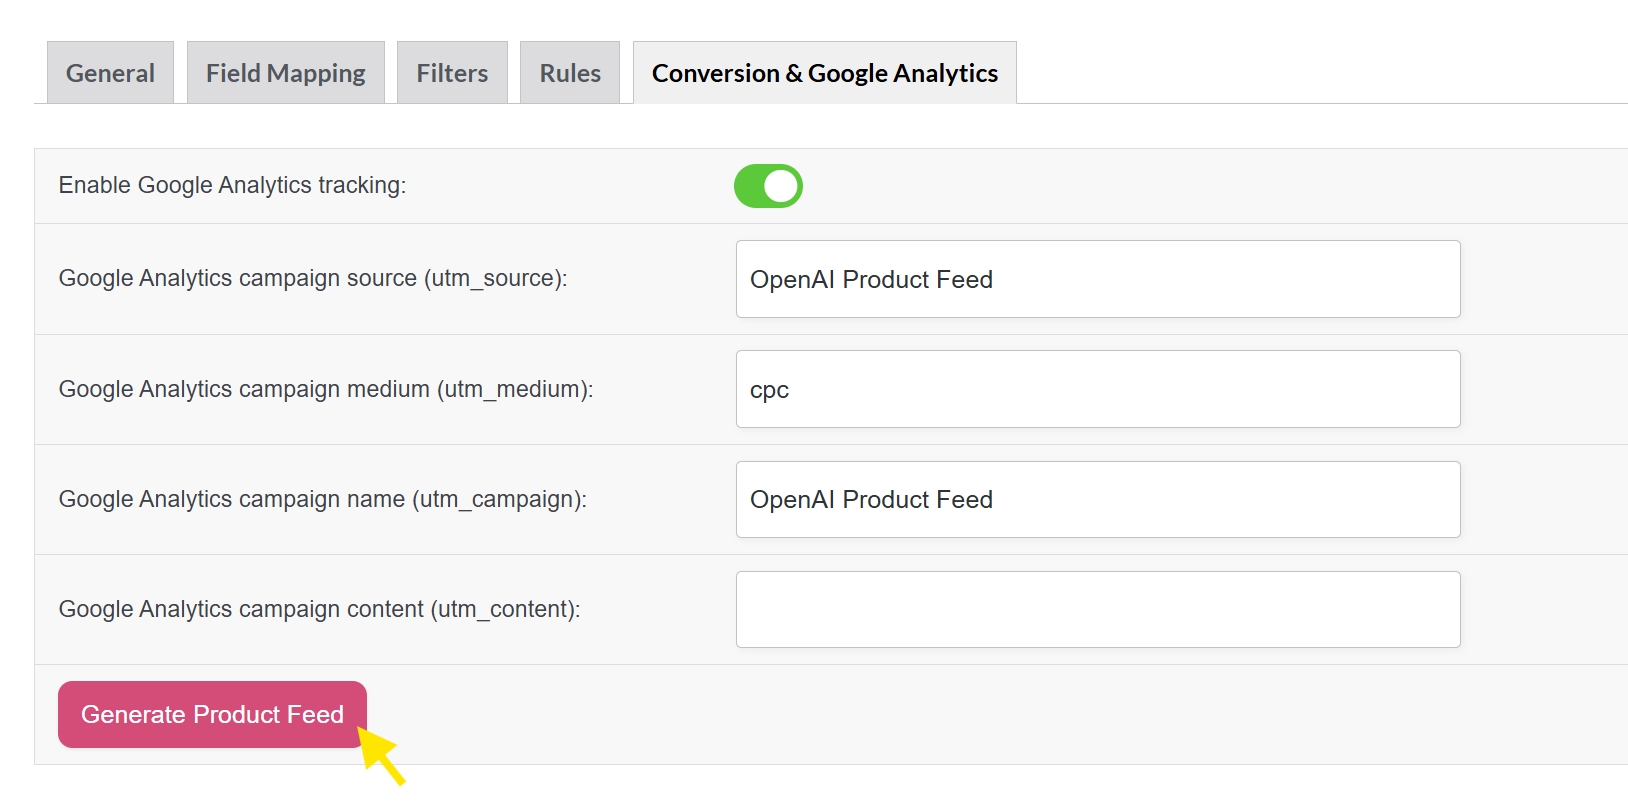
Task: Focus the utm_source campaign source field
Action: tap(1097, 279)
